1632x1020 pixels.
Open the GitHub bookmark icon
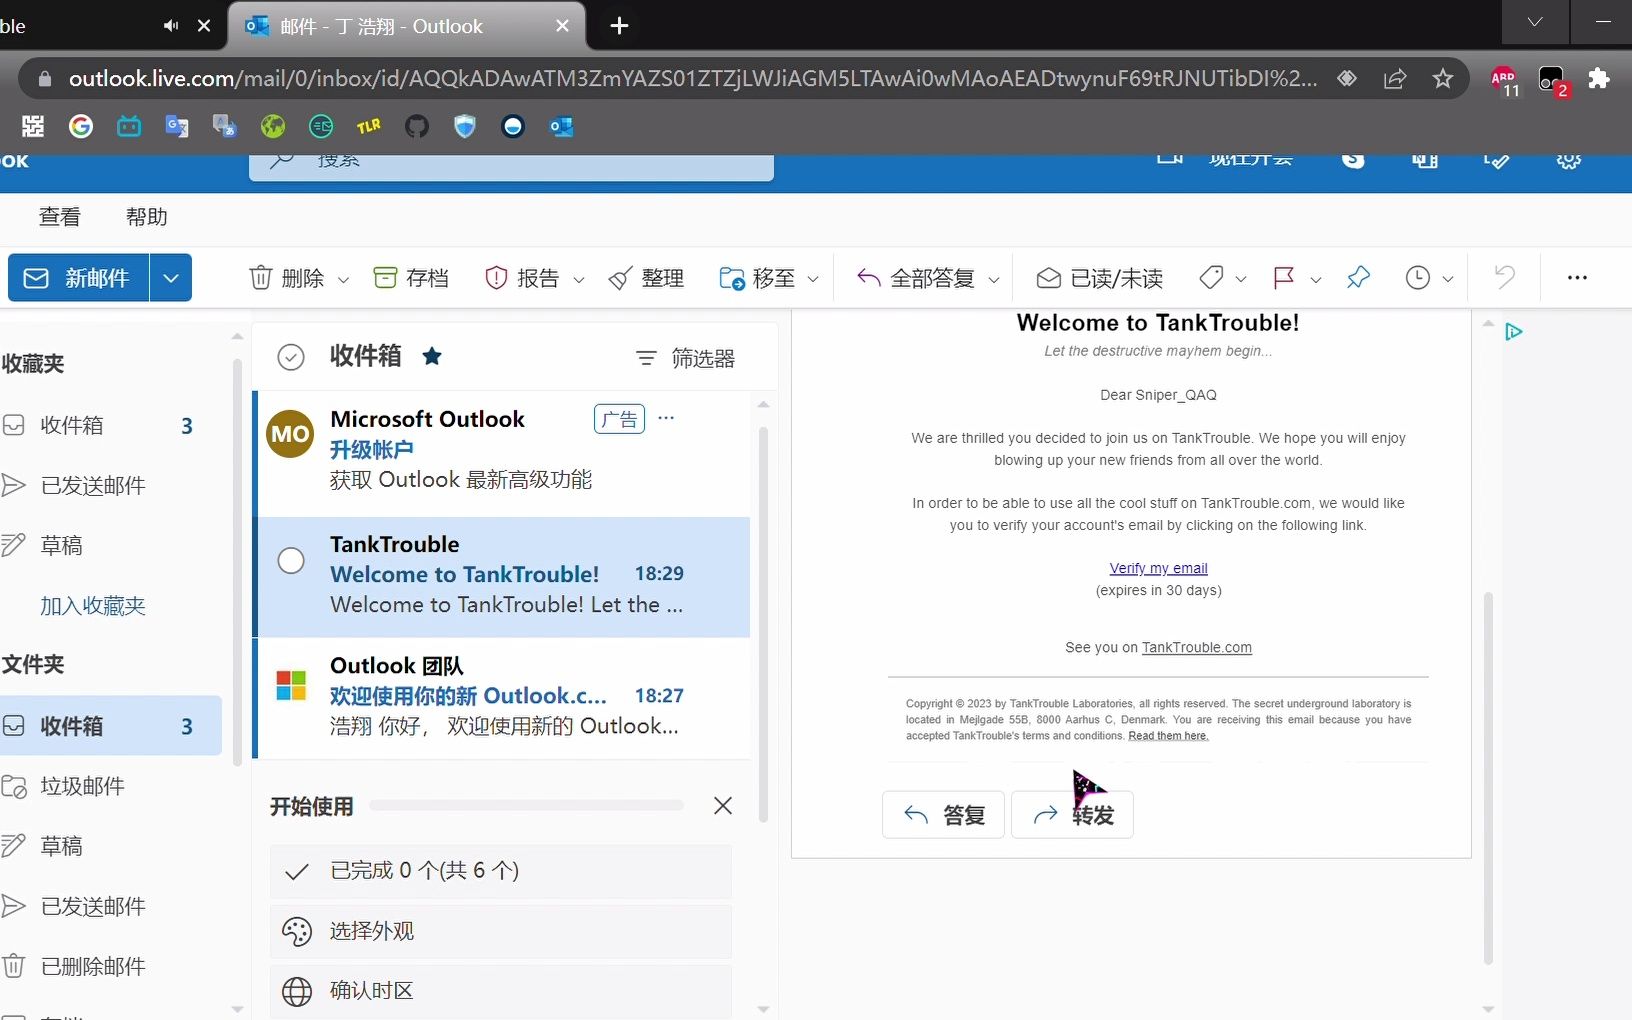(x=417, y=126)
